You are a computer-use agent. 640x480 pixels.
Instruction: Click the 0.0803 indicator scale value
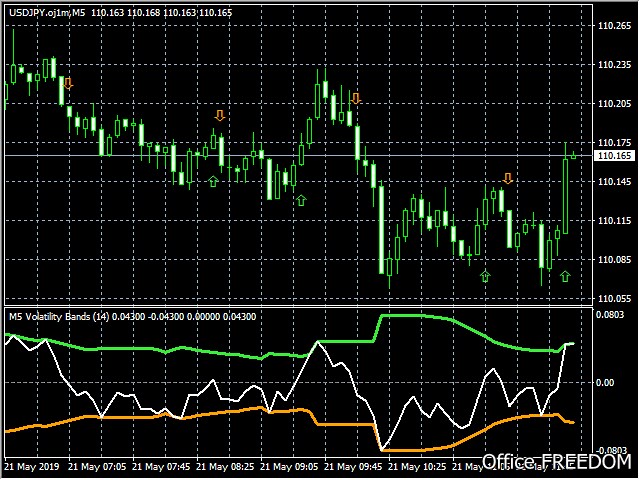click(610, 315)
